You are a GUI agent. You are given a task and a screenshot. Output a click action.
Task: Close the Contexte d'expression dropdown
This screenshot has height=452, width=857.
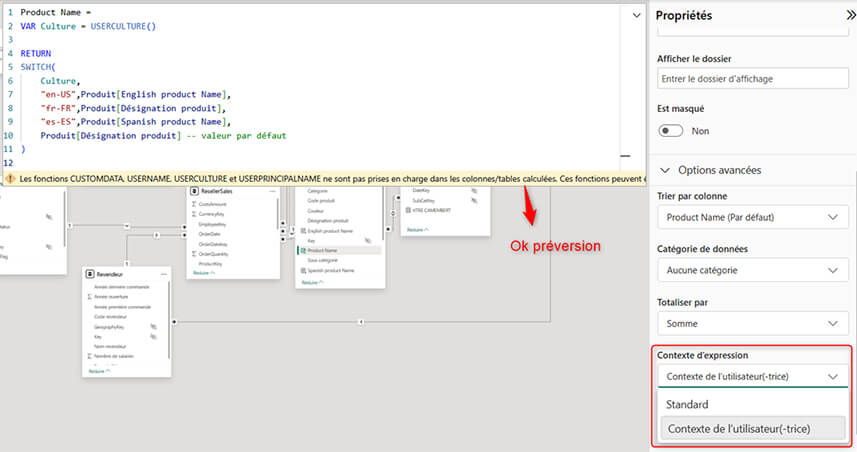(753, 377)
